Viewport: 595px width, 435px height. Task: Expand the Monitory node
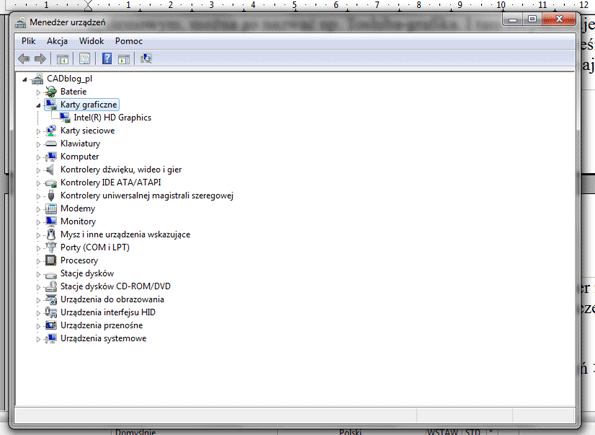click(38, 222)
